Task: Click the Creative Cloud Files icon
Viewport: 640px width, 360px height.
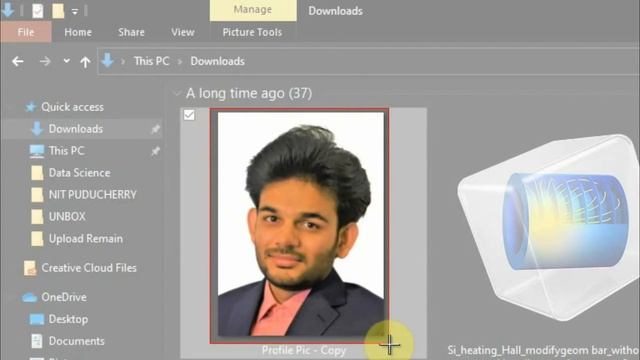Action: [30, 268]
